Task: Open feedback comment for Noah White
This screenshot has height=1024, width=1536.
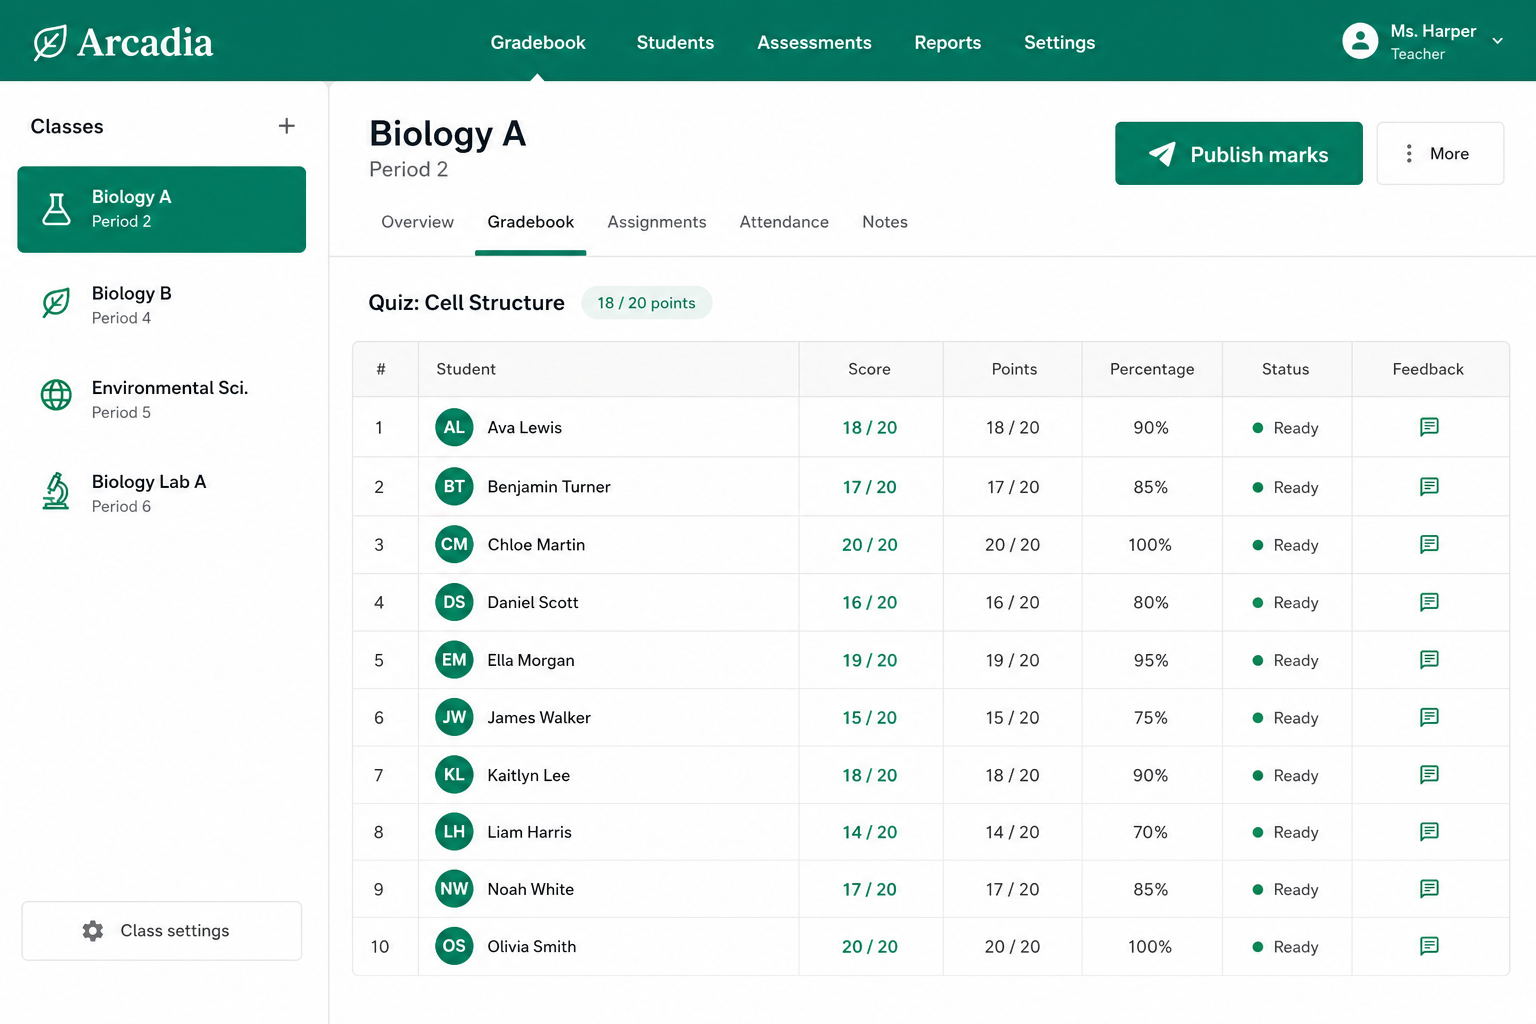Action: [1429, 889]
